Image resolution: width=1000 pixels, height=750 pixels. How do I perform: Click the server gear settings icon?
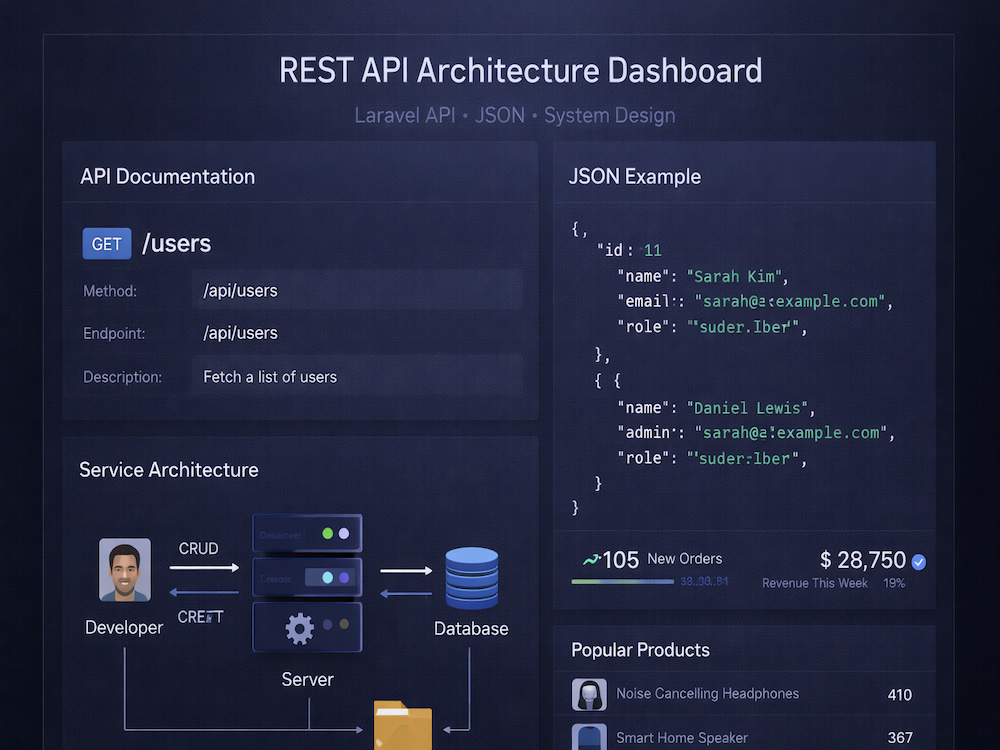pyautogui.click(x=300, y=628)
